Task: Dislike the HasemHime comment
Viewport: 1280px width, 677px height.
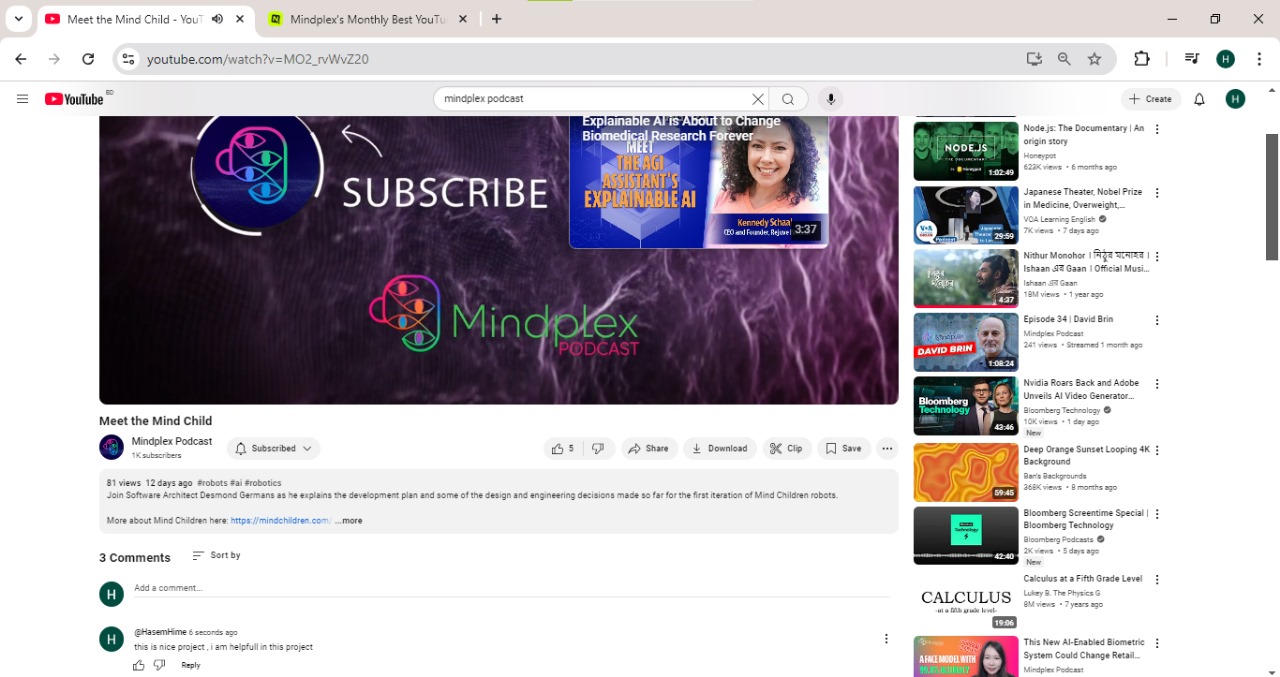Action: coord(159,665)
